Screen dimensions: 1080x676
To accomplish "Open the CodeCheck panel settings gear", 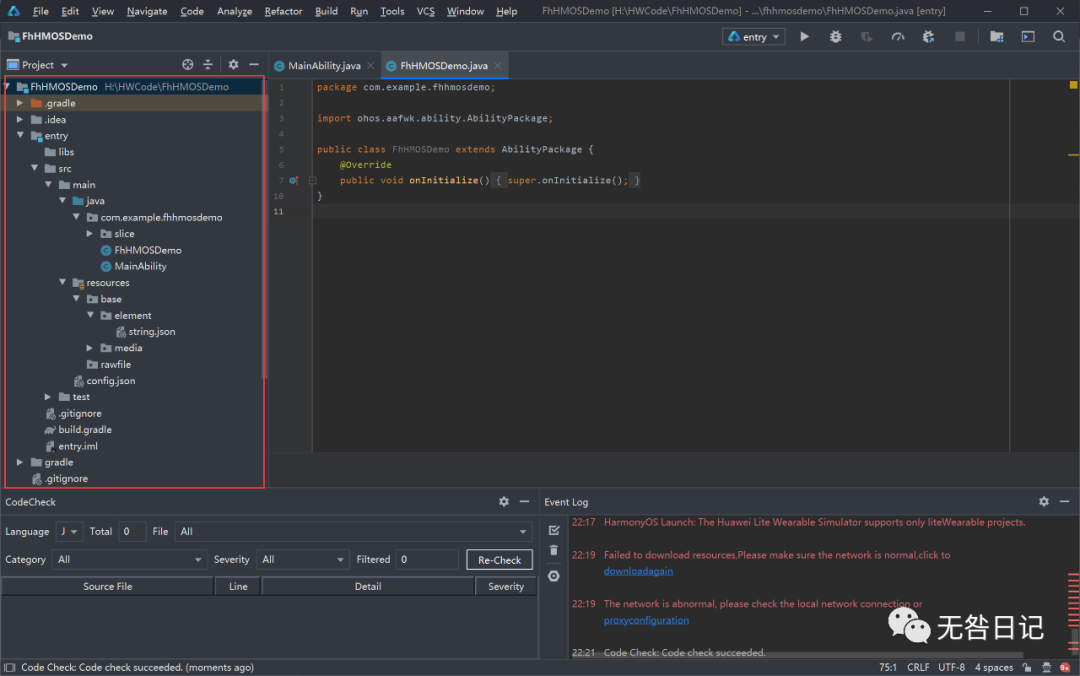I will click(x=504, y=502).
